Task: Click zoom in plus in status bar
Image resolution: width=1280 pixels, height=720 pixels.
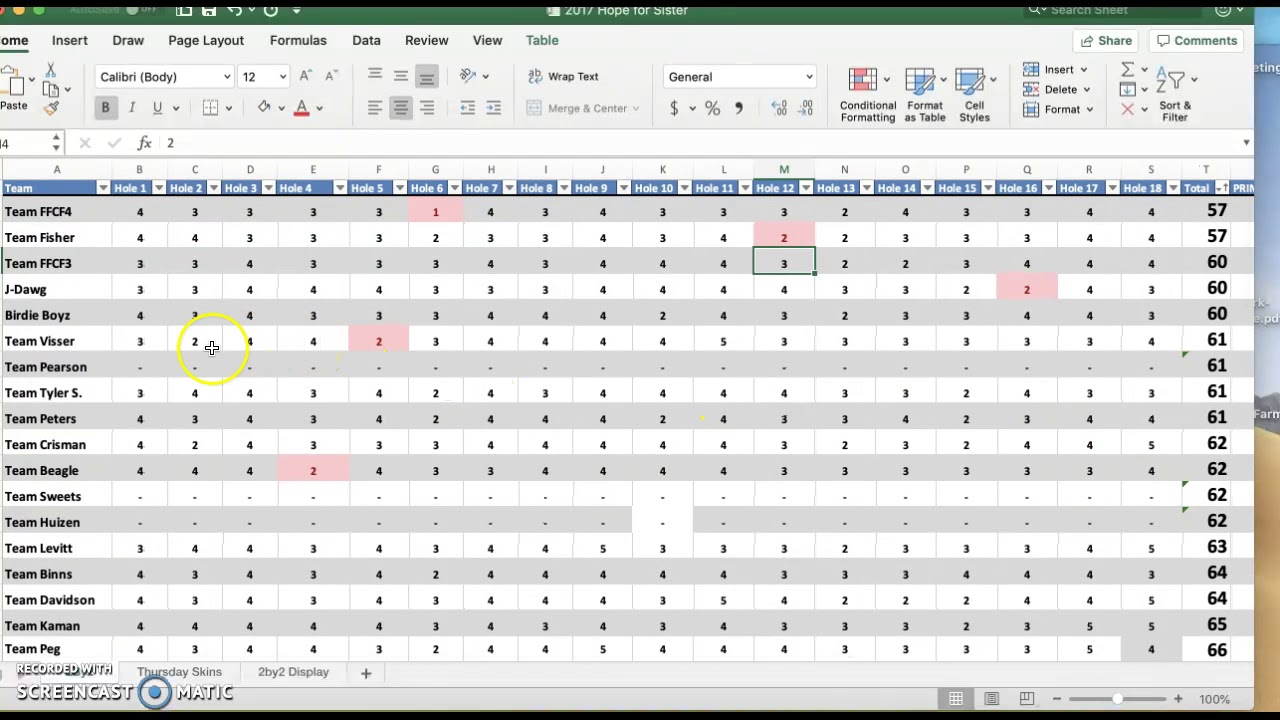Action: 1178,699
